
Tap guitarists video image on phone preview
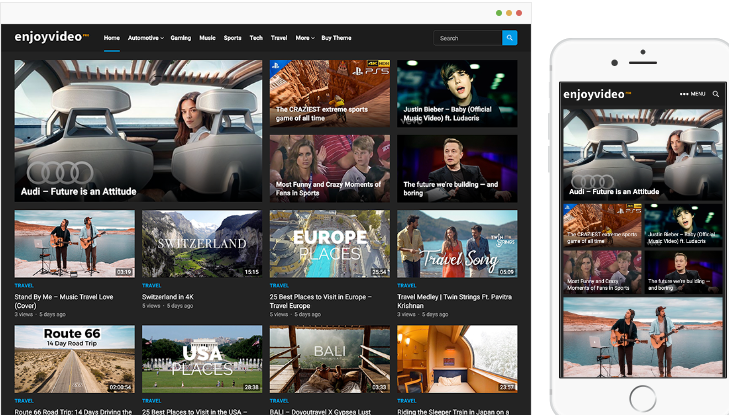click(x=642, y=337)
